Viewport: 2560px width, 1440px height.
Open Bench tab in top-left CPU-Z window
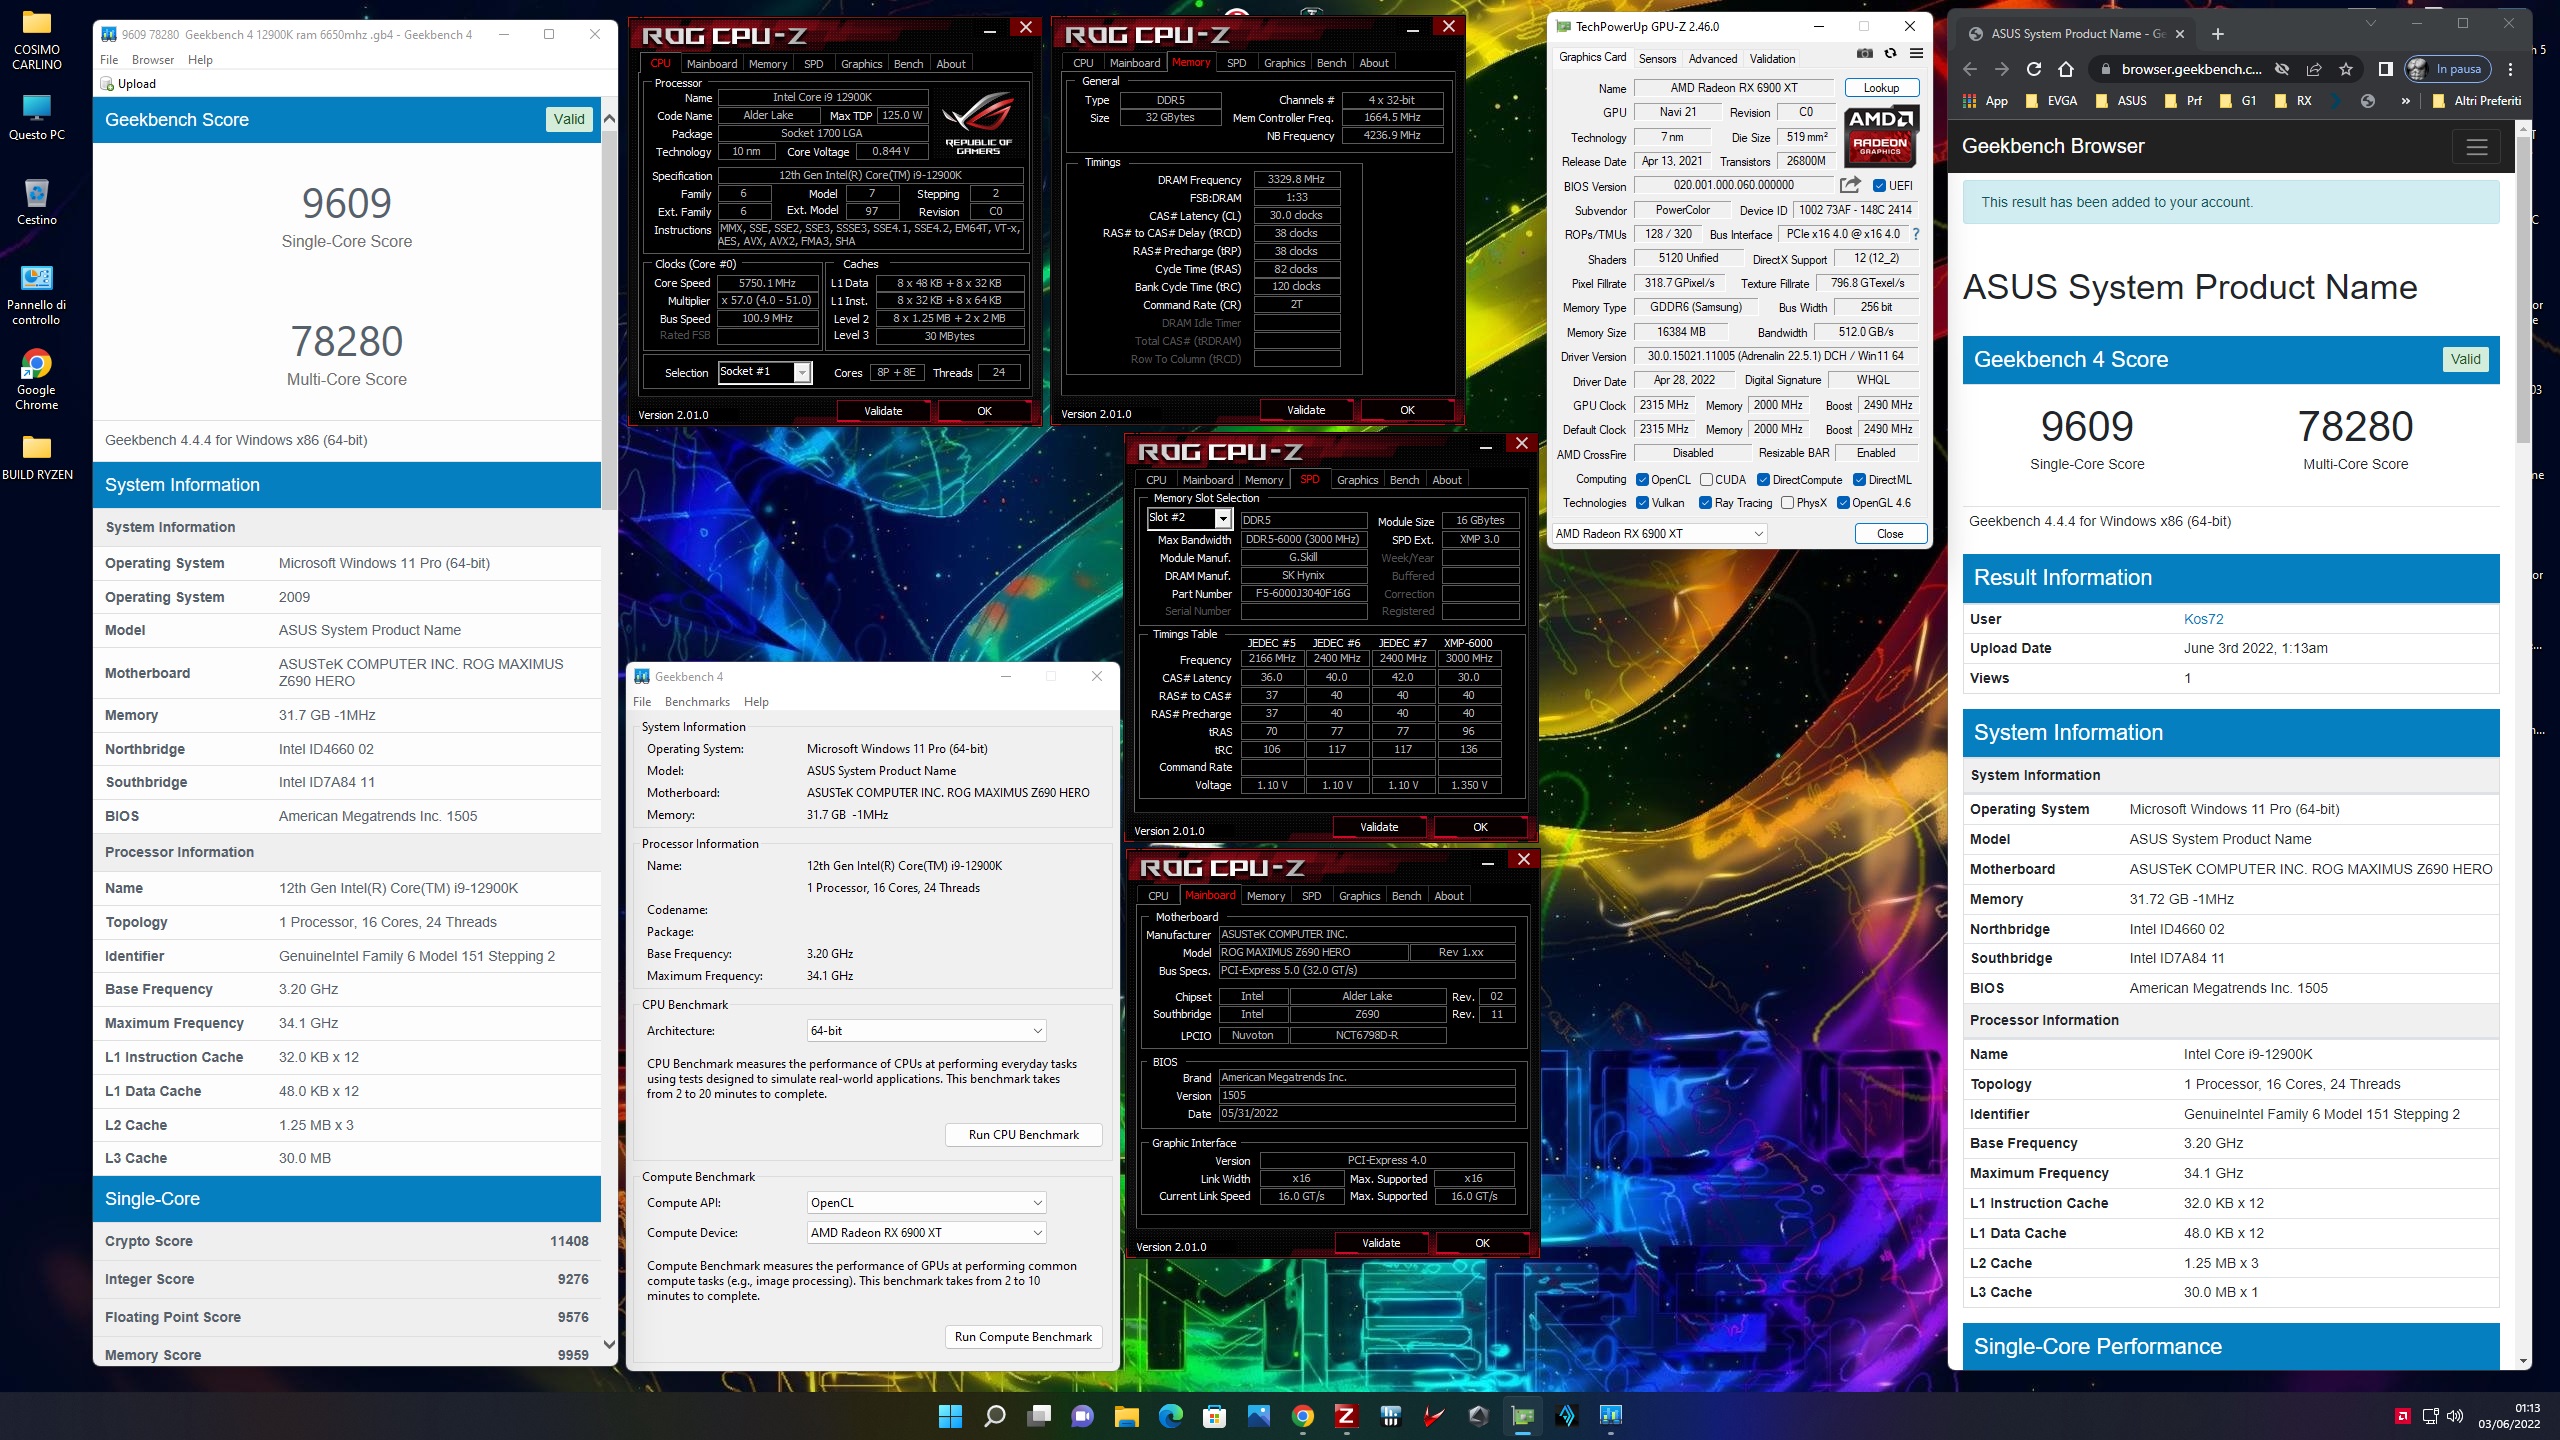(x=908, y=64)
